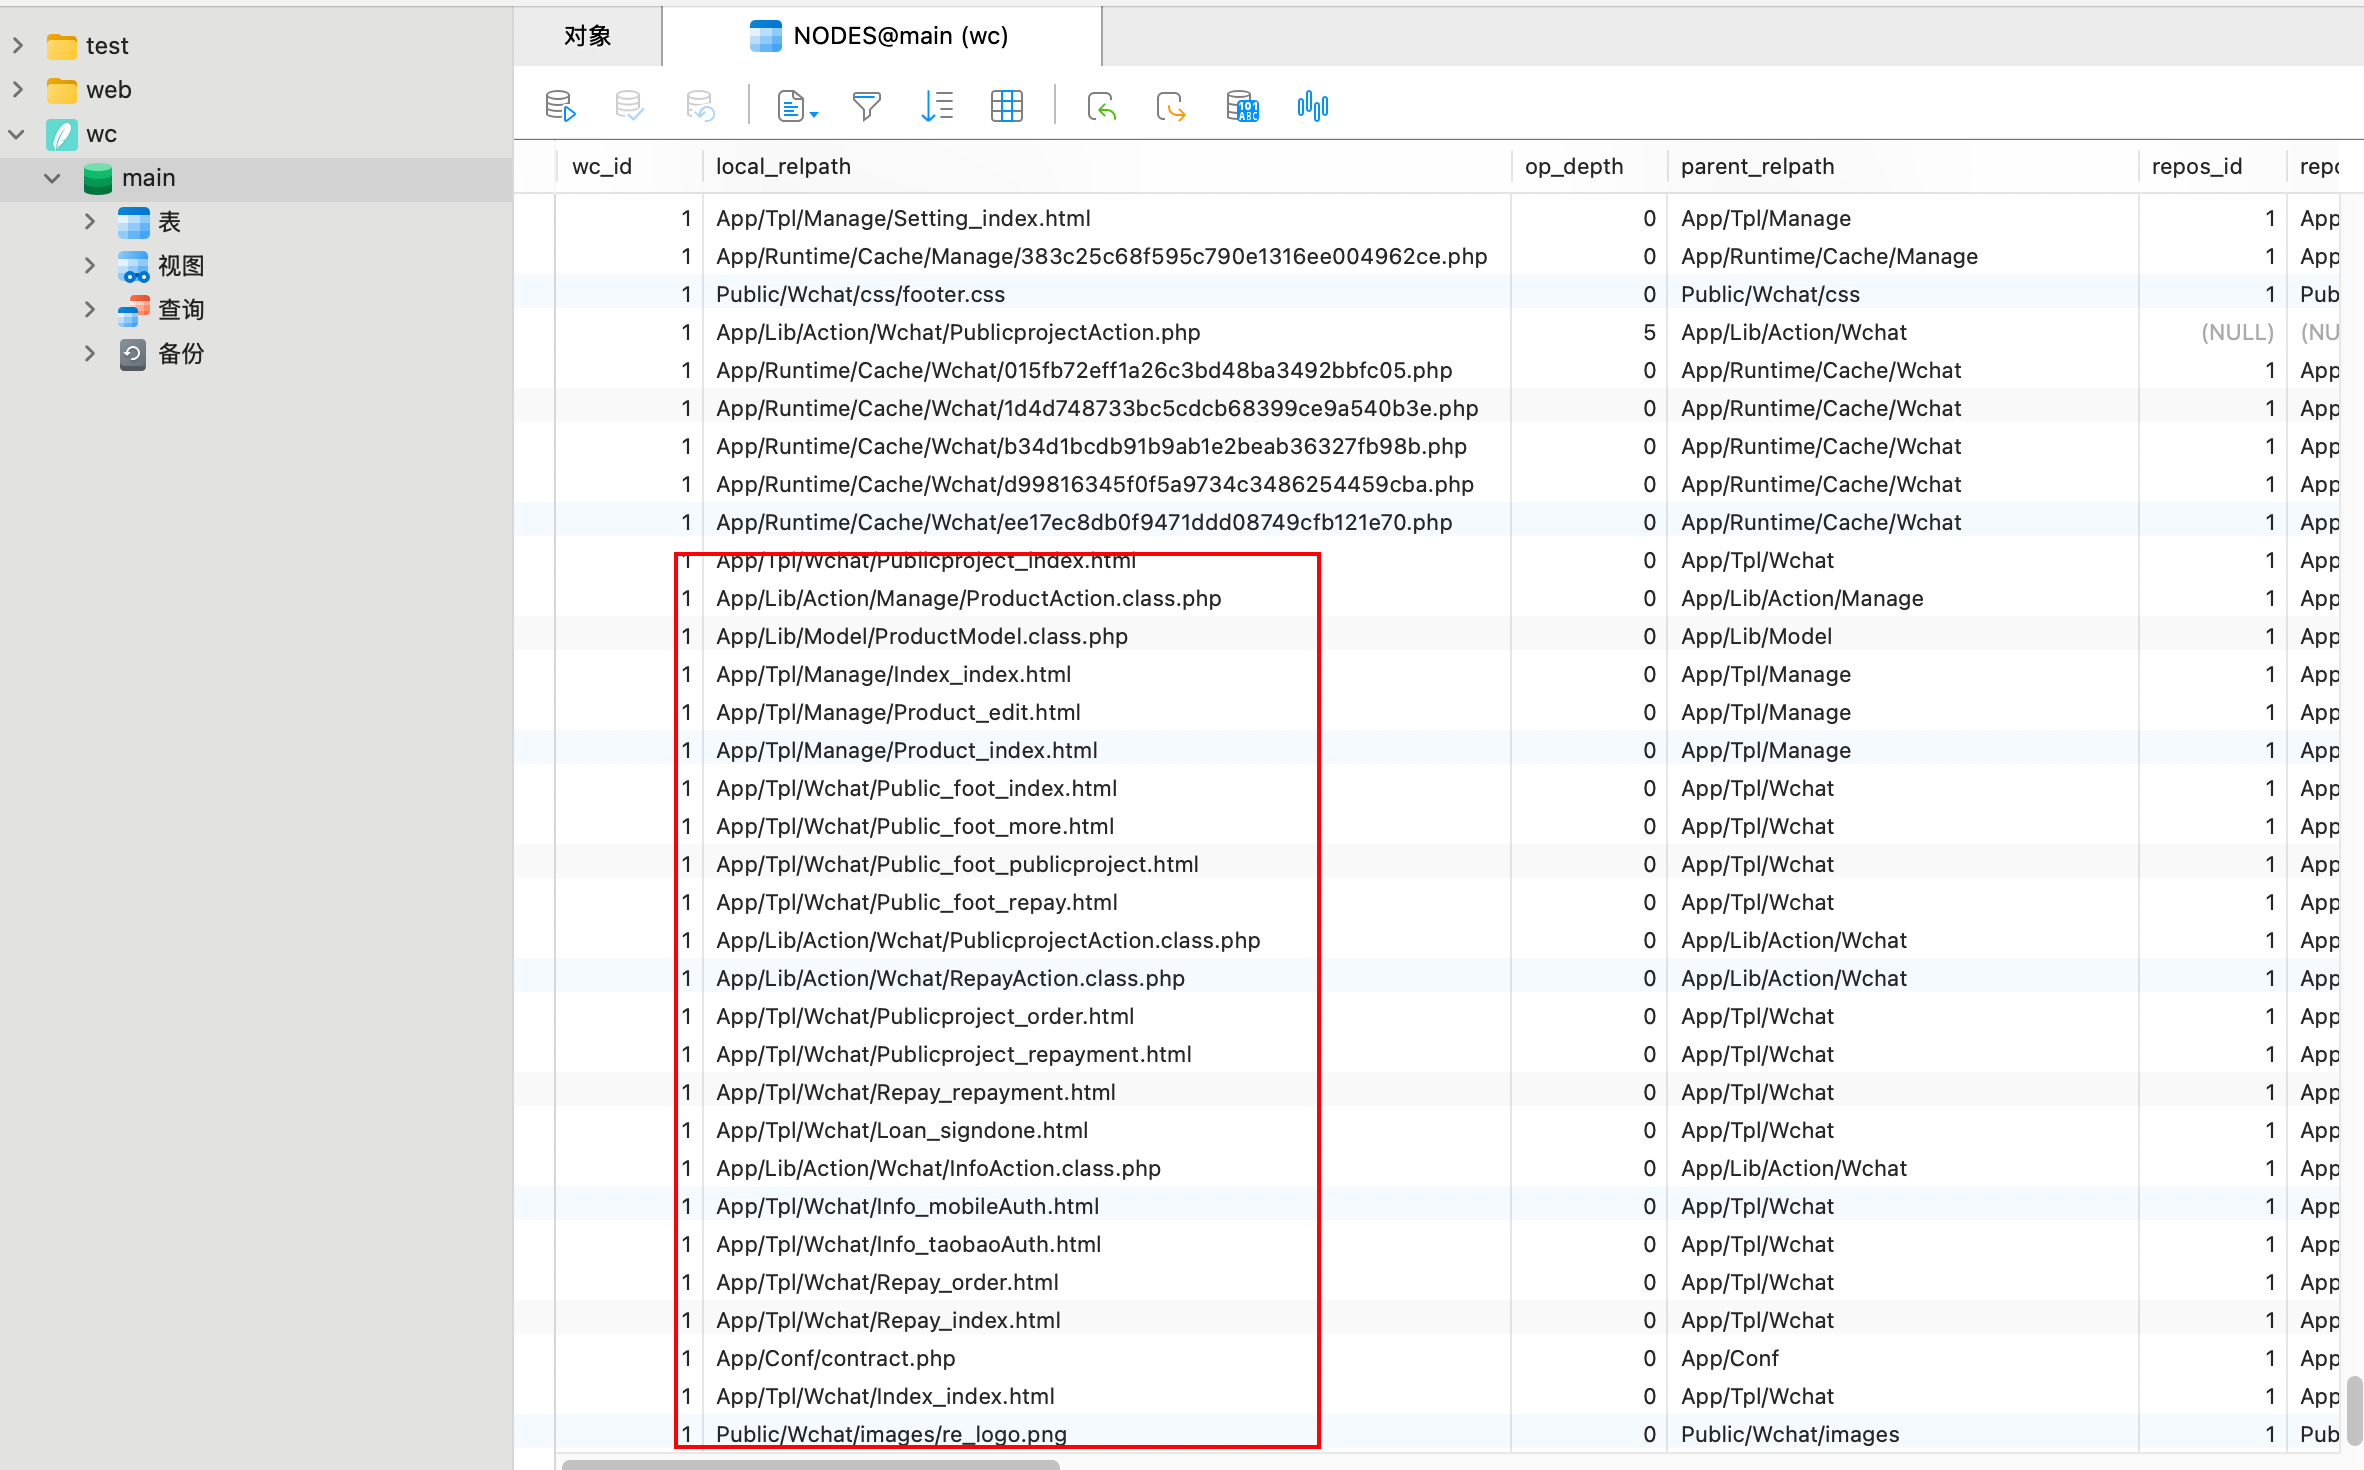Expand the web connection group

point(18,90)
